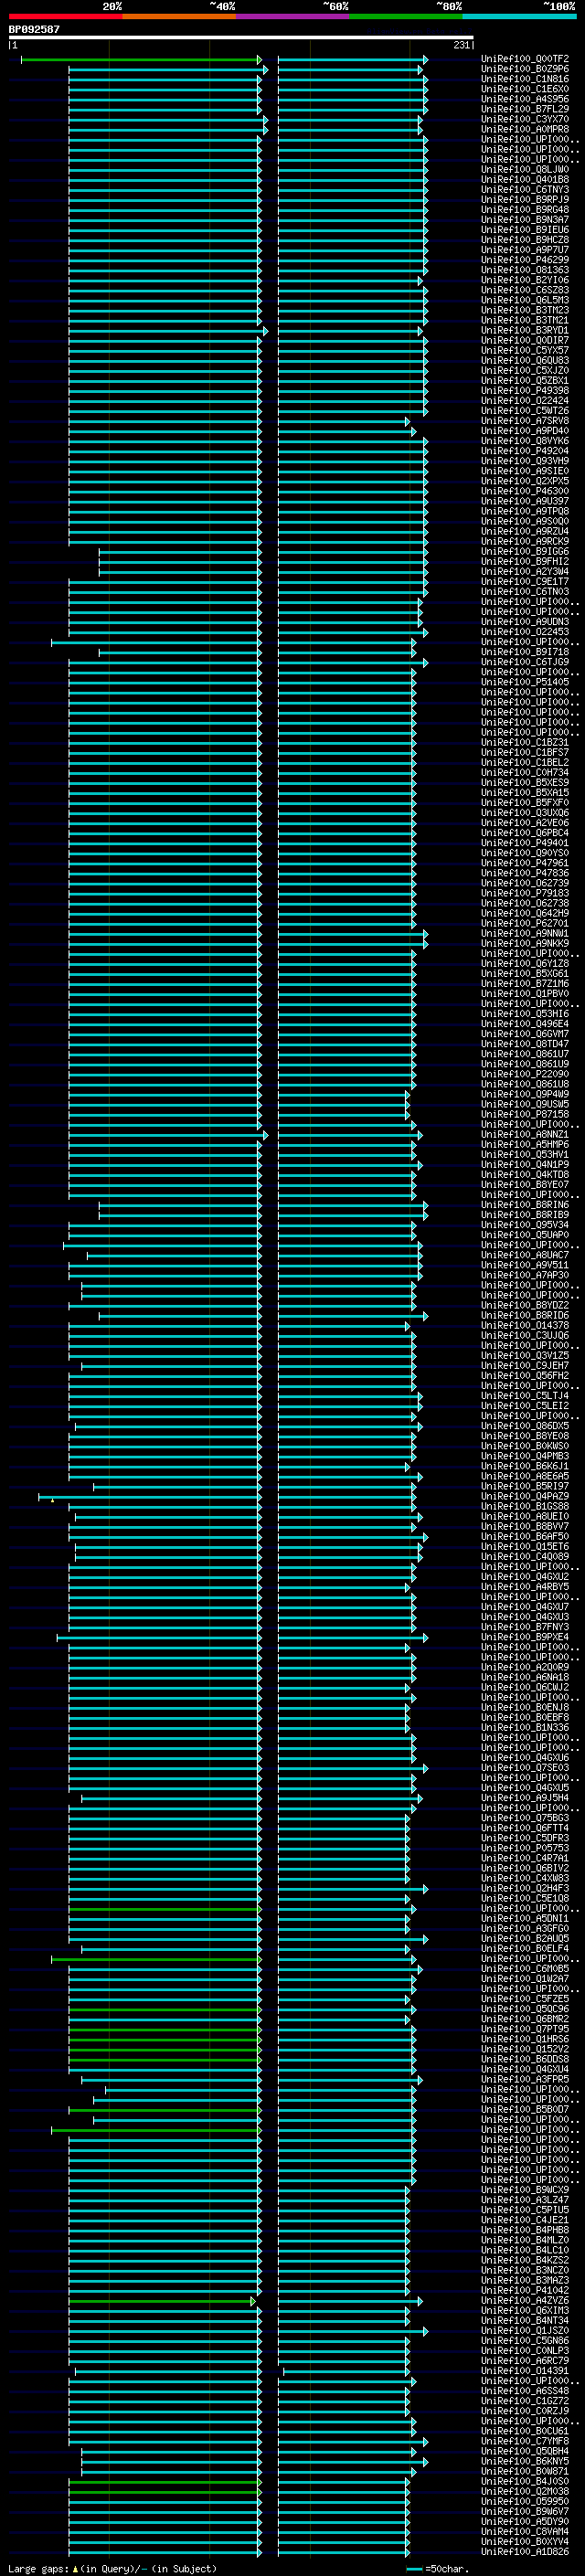Image resolution: width=585 pixels, height=2576 pixels.
Task: Select subject label UniRef100_B9N3A7
Action: [525, 220]
